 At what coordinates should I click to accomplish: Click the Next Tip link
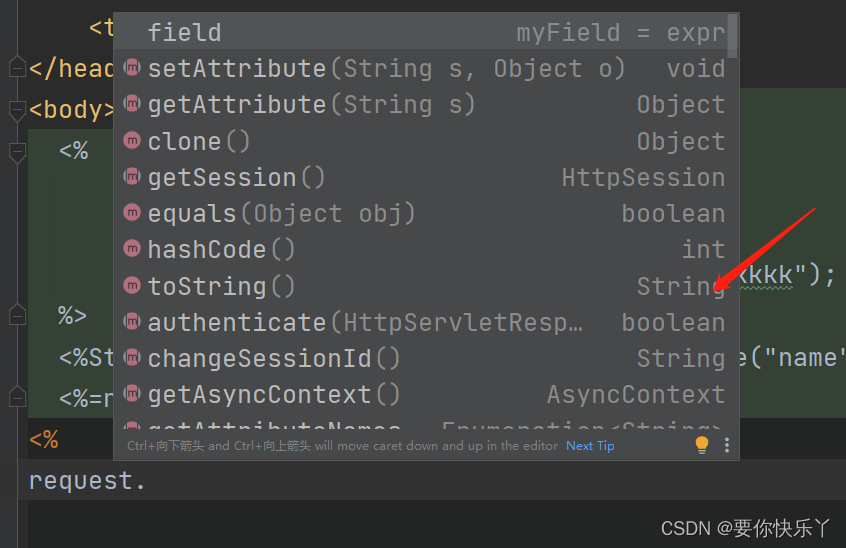(x=590, y=446)
